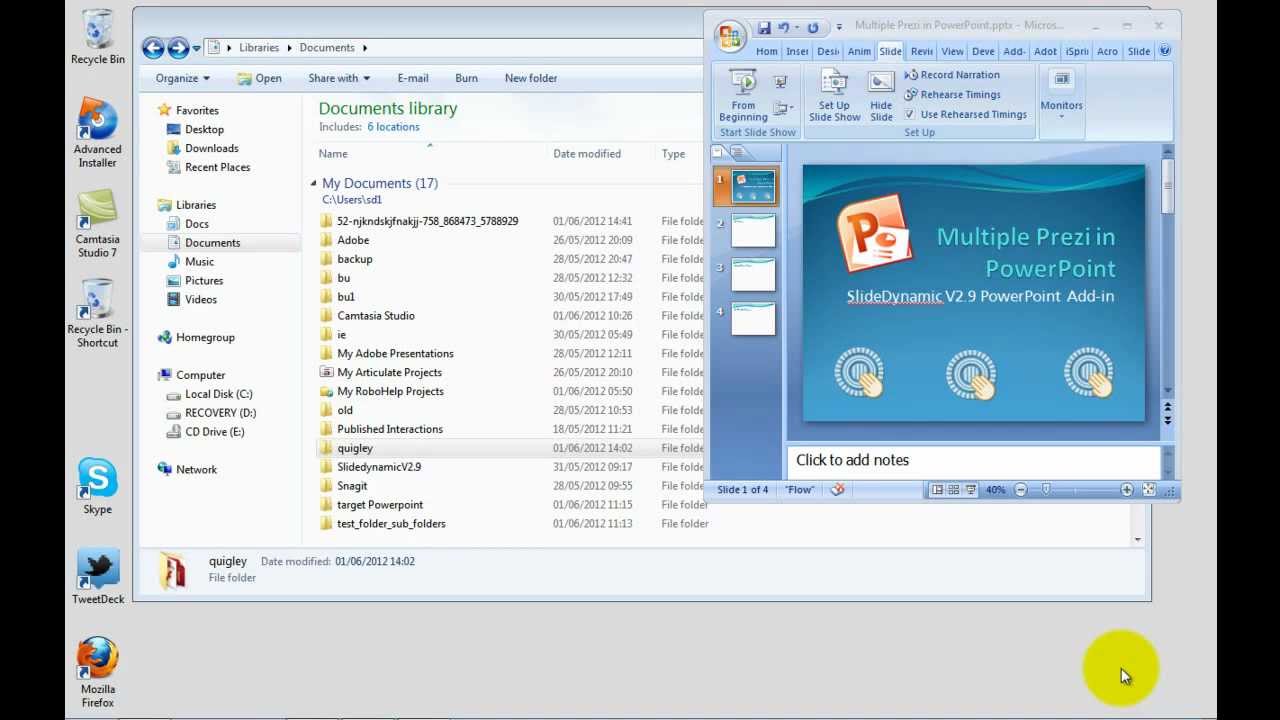1280x720 pixels.
Task: Switch to Normal view in status bar
Action: pos(937,489)
